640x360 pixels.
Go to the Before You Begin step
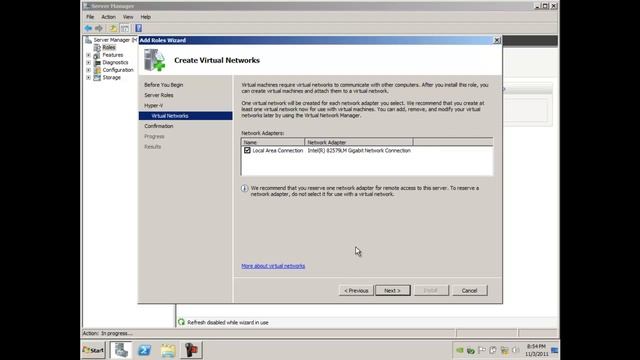coord(164,85)
